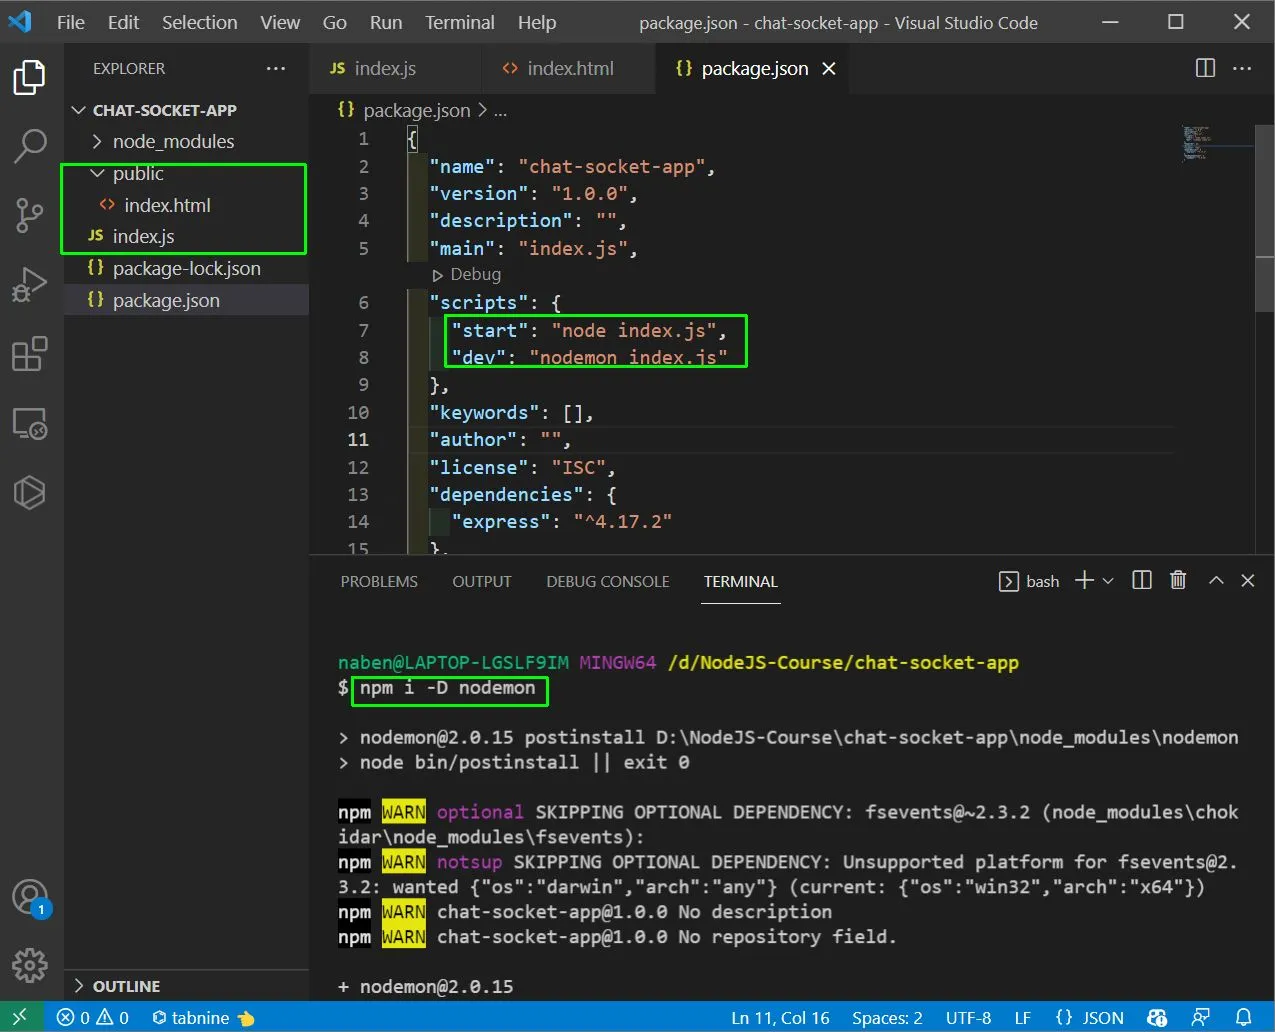The width and height of the screenshot is (1275, 1032).
Task: Add a new terminal with plus icon
Action: click(1084, 580)
